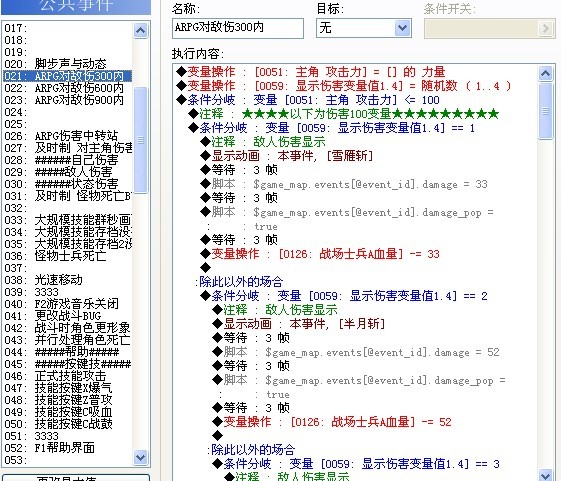Open the 目标 trigger dropdown arrow
This screenshot has width=561, height=481.
[403, 28]
